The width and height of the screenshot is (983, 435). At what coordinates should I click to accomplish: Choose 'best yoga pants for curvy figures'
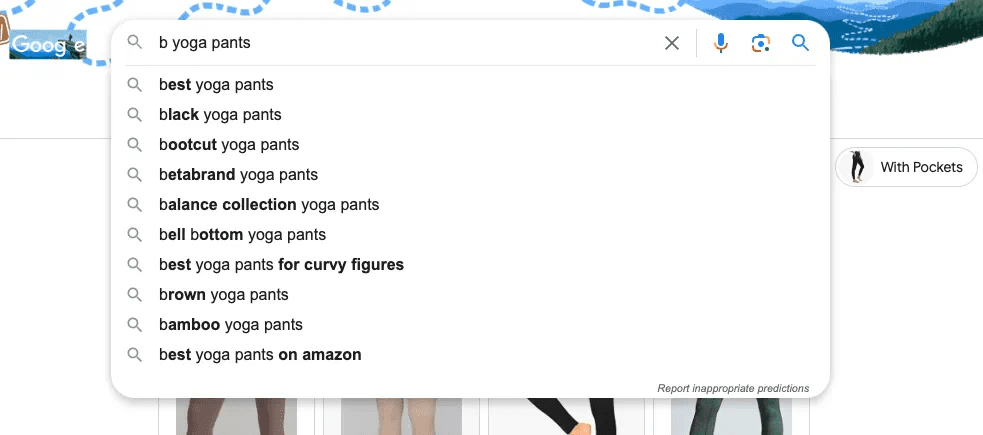click(x=281, y=265)
